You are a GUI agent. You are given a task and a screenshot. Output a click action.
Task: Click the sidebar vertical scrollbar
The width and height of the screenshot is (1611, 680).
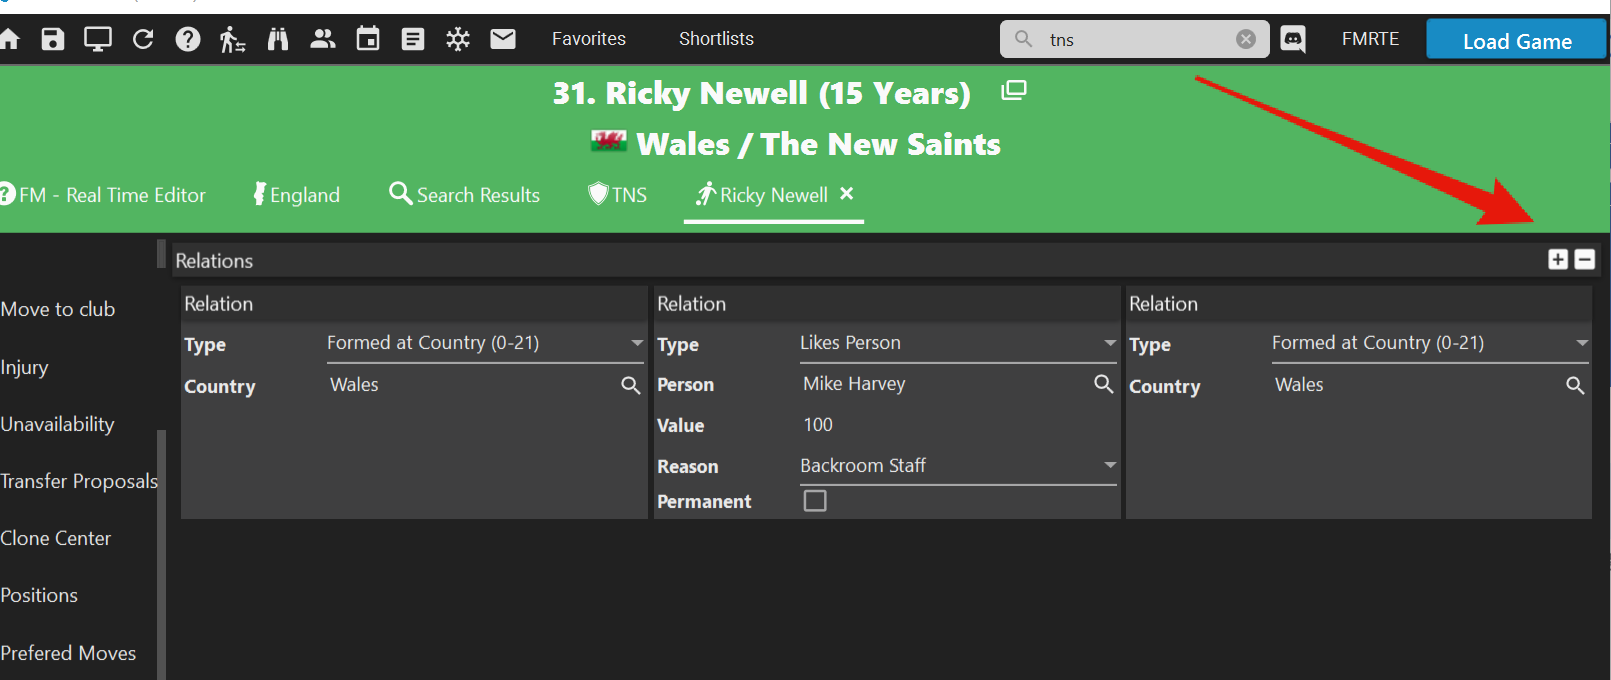click(161, 555)
